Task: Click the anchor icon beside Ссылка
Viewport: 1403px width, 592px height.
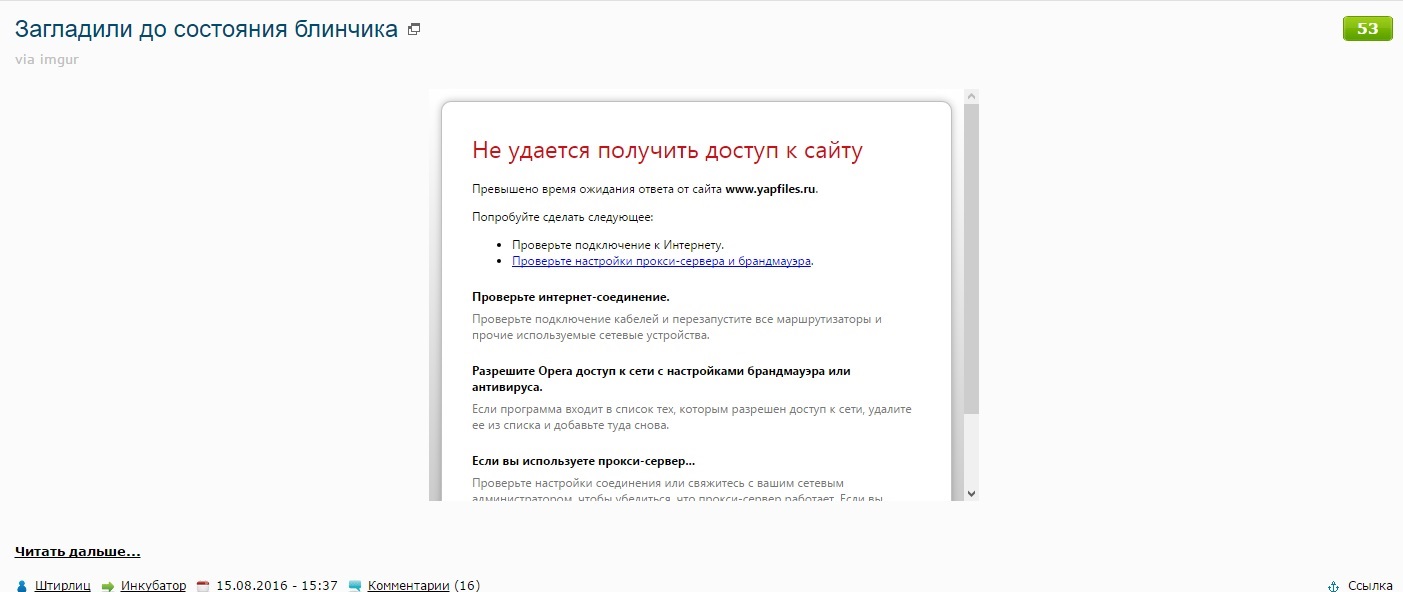Action: pos(1332,586)
